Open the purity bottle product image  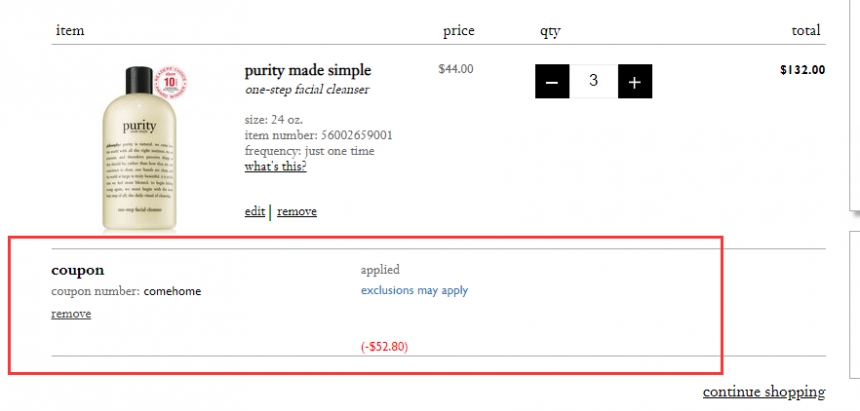coord(139,150)
